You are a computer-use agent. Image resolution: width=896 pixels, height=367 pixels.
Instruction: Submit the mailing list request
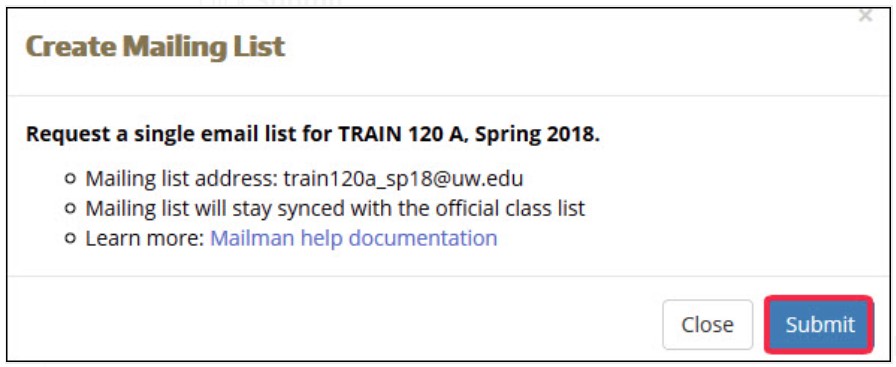click(819, 324)
